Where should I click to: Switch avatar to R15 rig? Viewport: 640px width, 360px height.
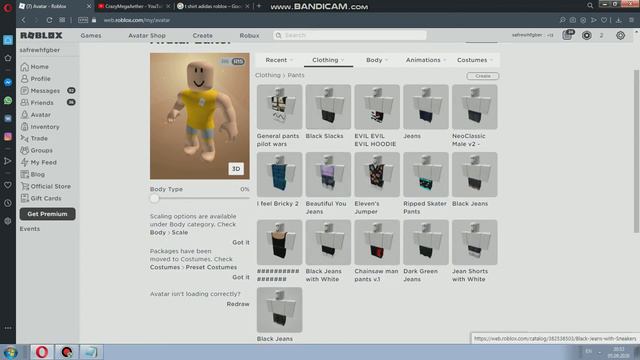(238, 61)
